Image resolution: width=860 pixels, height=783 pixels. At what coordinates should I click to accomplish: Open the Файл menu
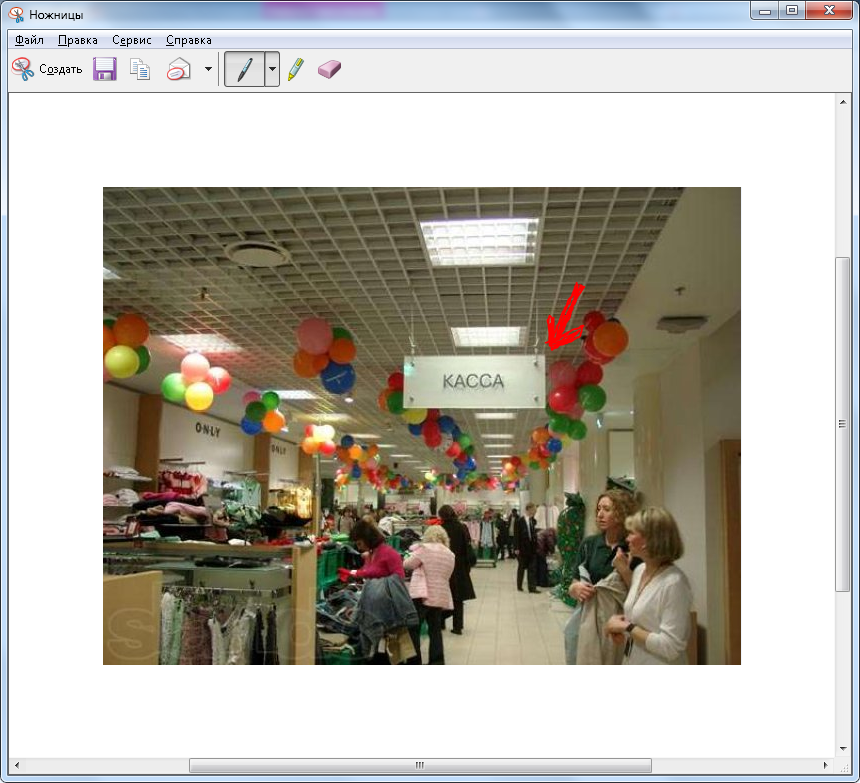(x=29, y=40)
